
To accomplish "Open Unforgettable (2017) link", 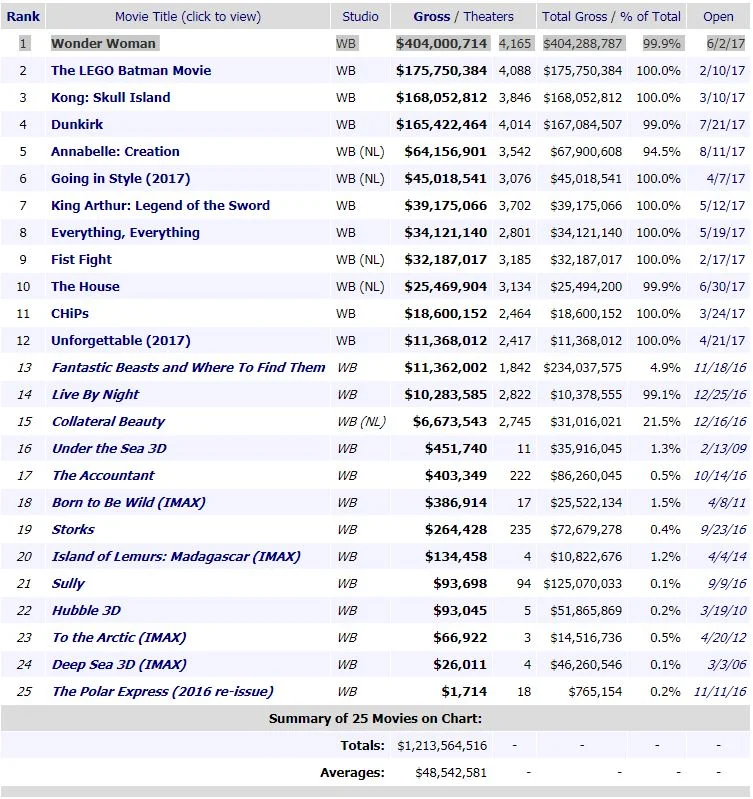I will 121,340.
